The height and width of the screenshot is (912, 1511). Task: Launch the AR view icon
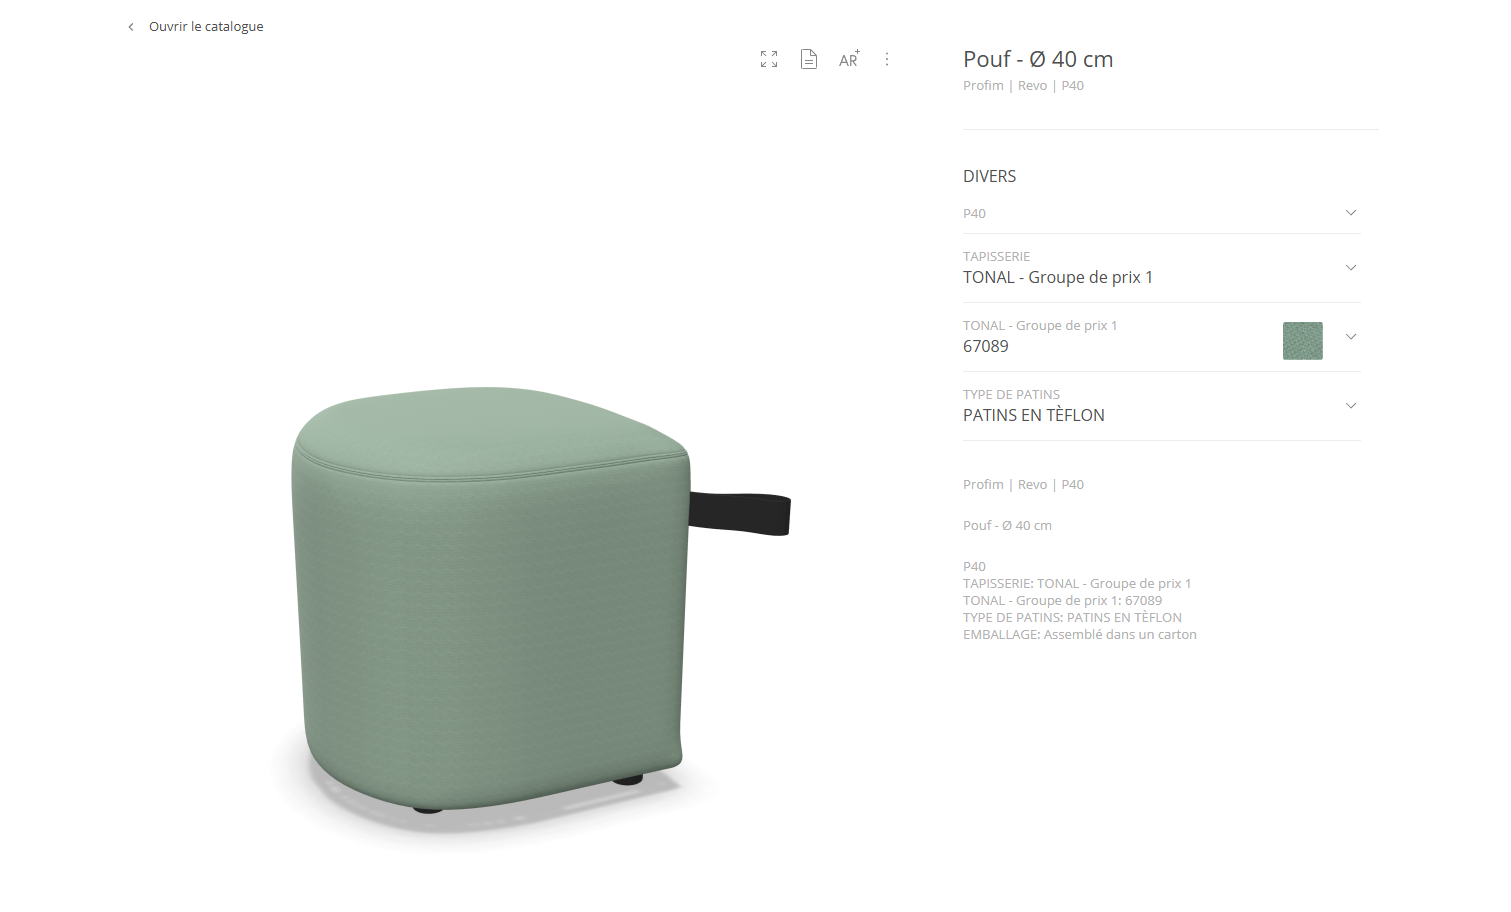tap(849, 60)
